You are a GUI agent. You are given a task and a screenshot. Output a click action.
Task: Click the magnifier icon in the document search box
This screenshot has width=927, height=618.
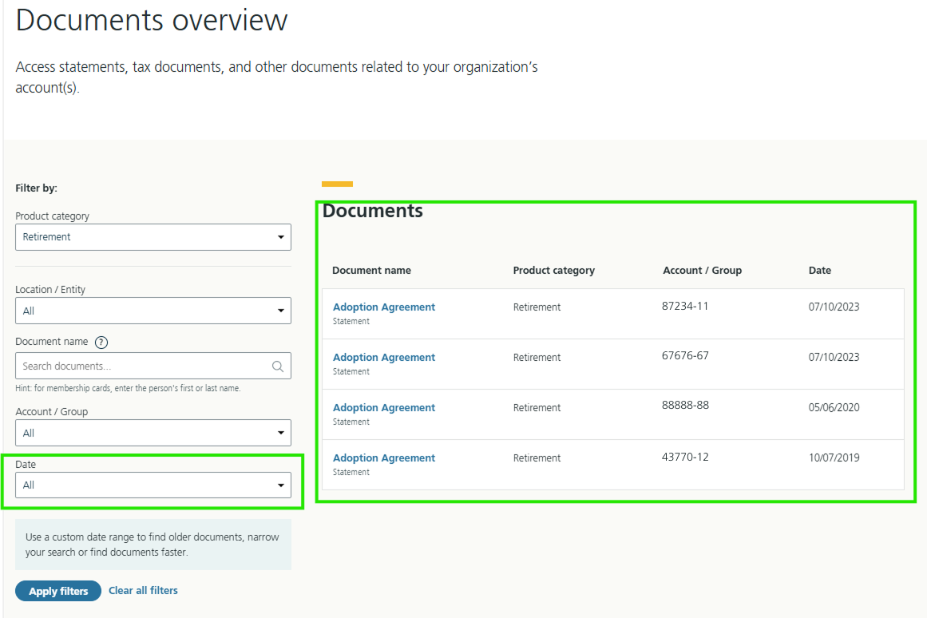pyautogui.click(x=277, y=366)
